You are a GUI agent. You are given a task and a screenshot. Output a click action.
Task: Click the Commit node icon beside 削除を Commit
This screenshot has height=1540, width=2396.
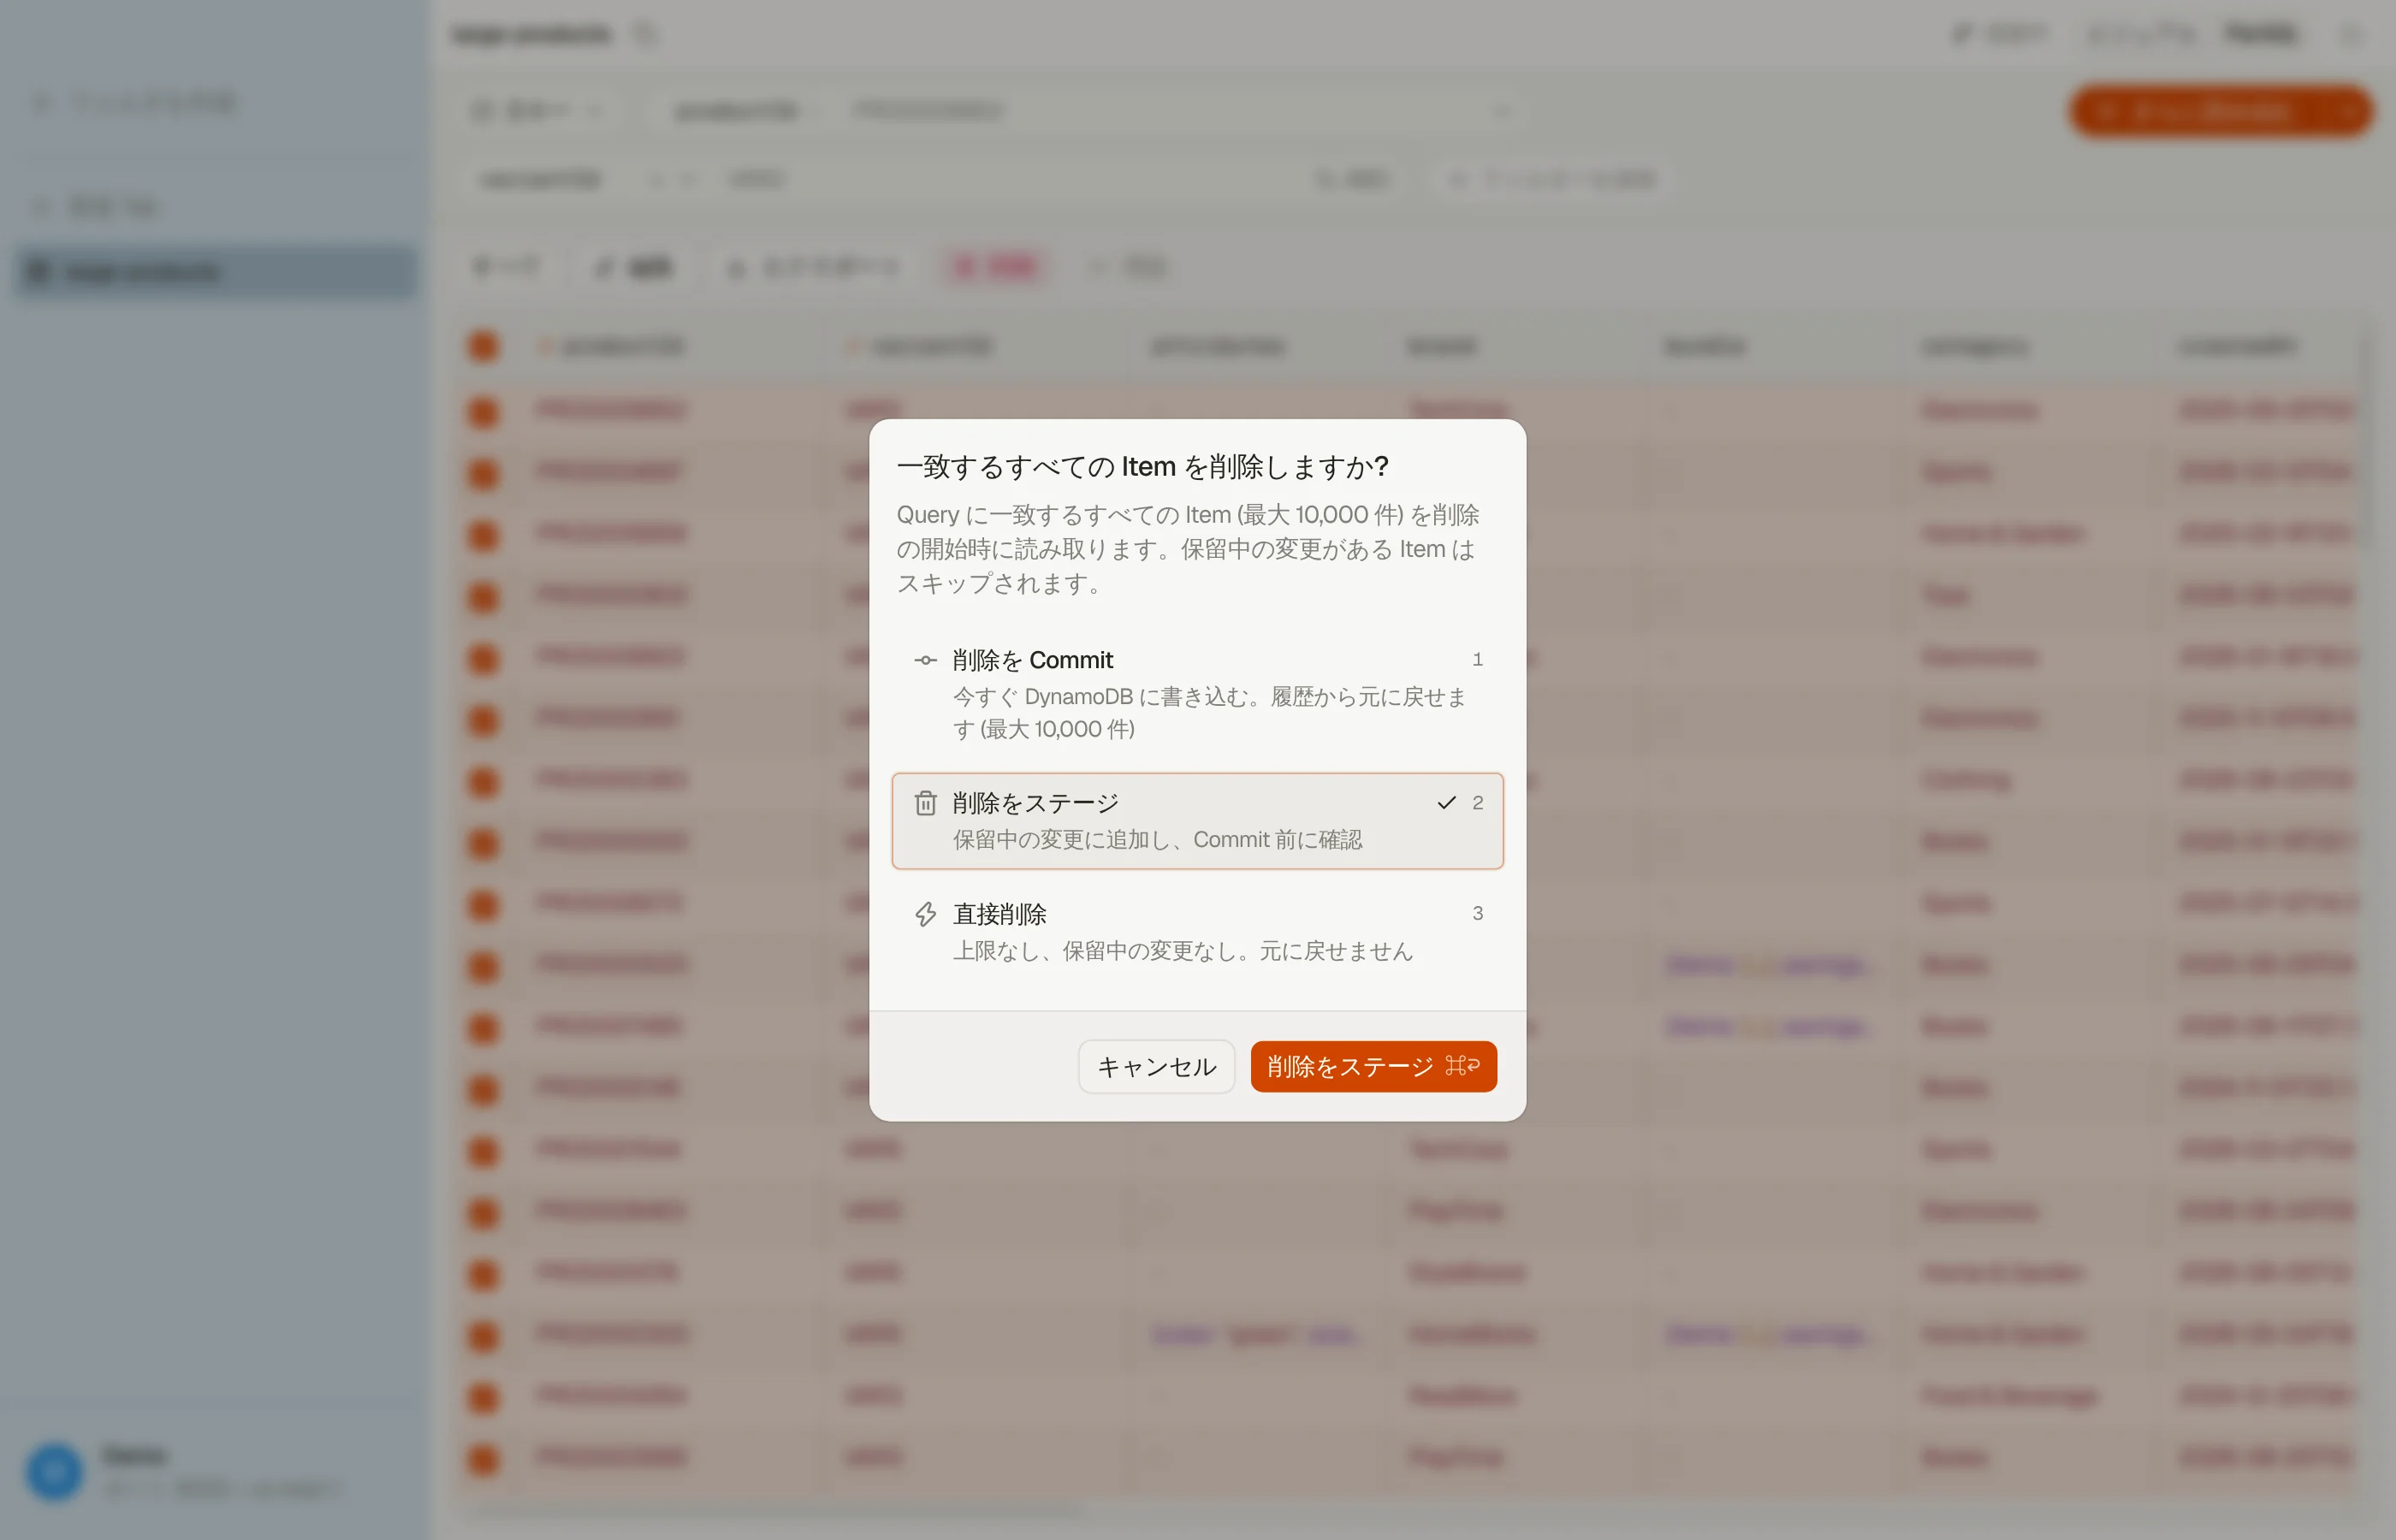[x=925, y=660]
